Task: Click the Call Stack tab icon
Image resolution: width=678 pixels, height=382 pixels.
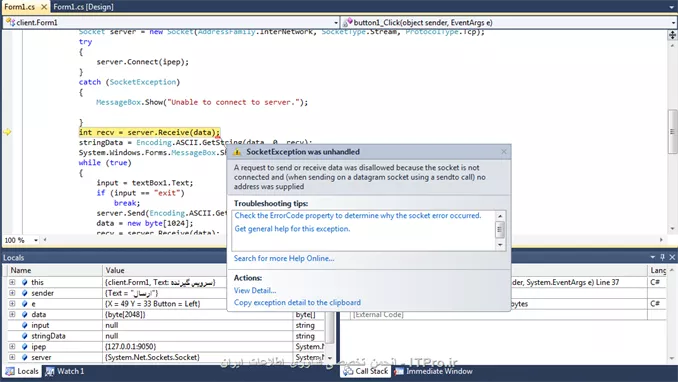Action: [x=348, y=371]
